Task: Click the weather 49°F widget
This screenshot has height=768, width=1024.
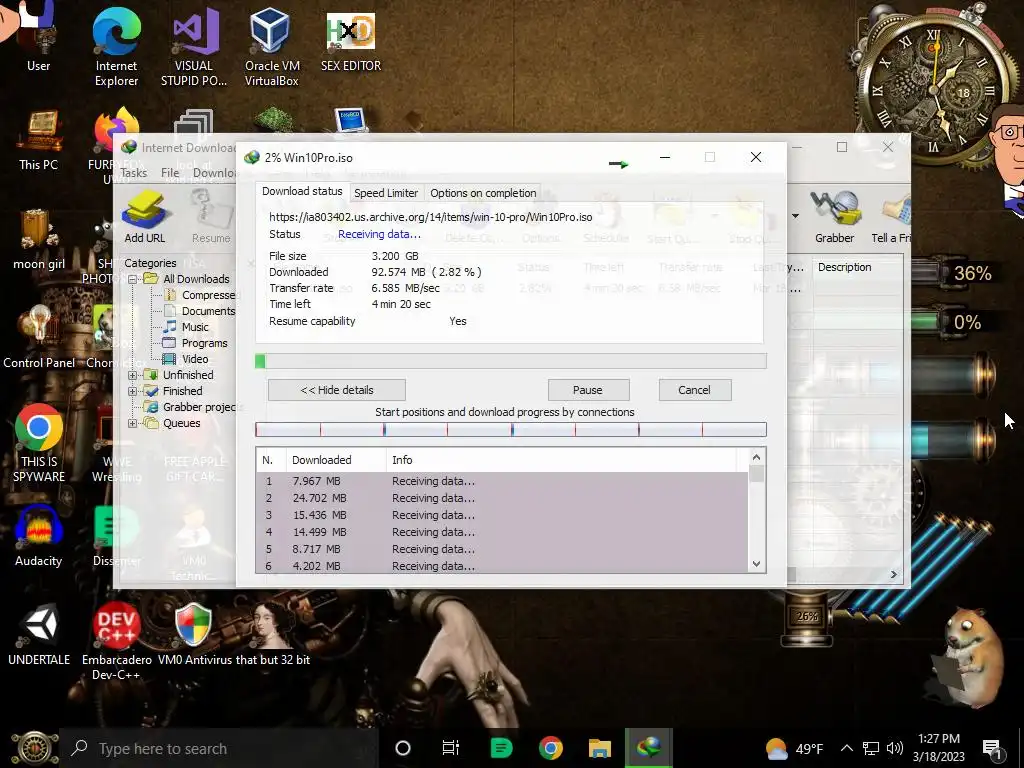Action: coord(795,748)
